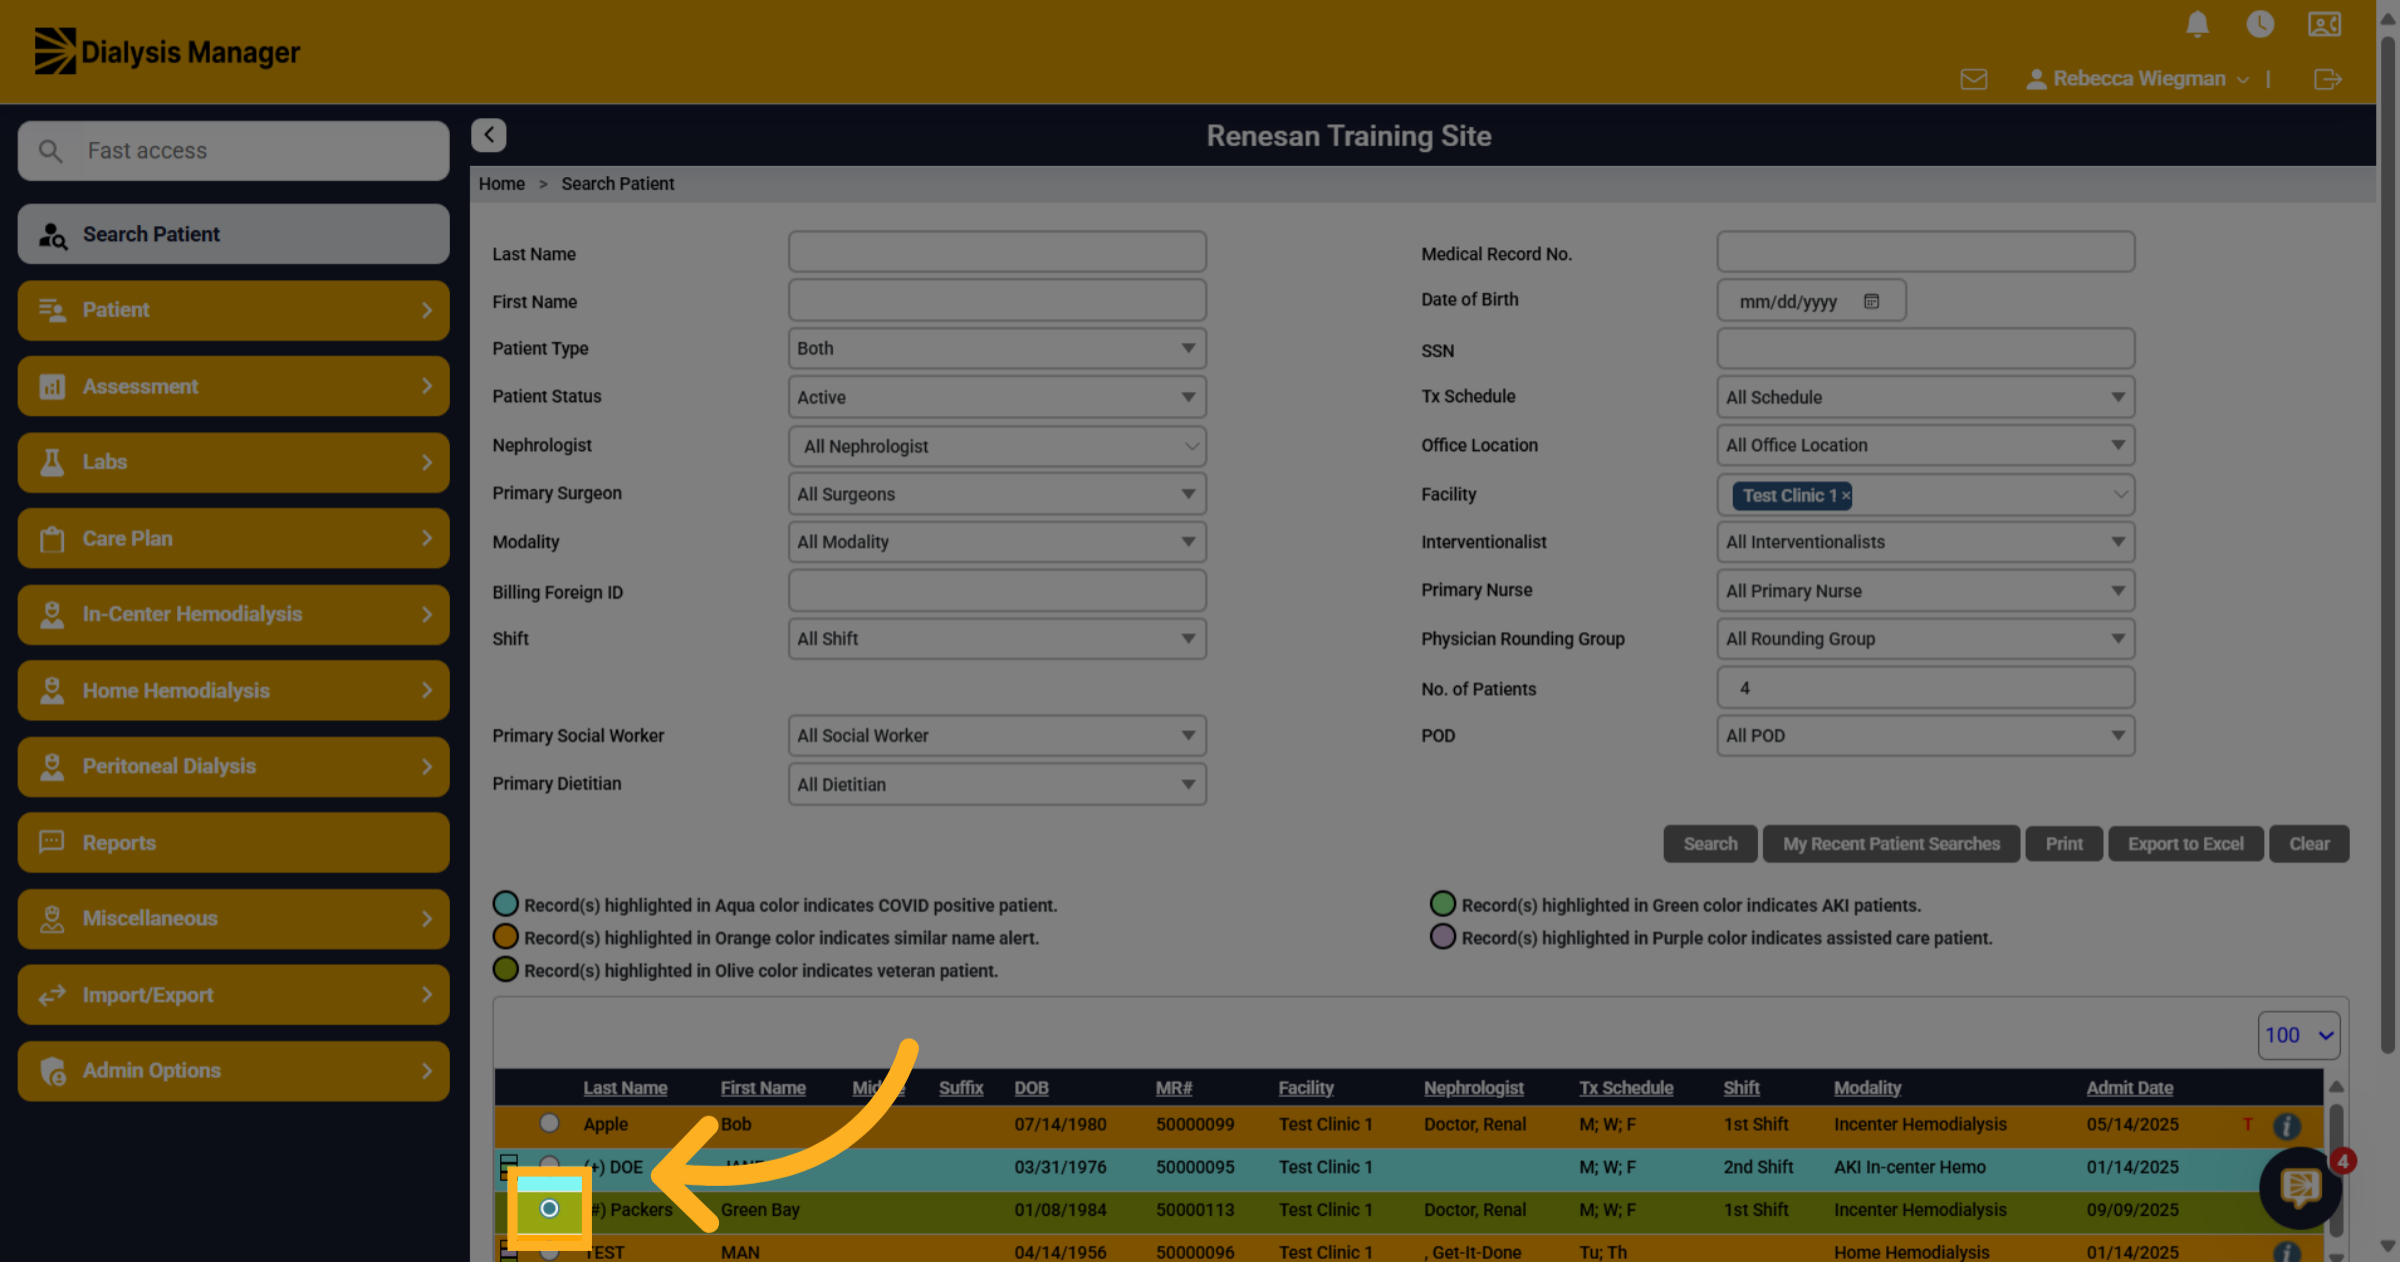Image resolution: width=2400 pixels, height=1262 pixels.
Task: Click the Last Name input field
Action: tap(997, 252)
